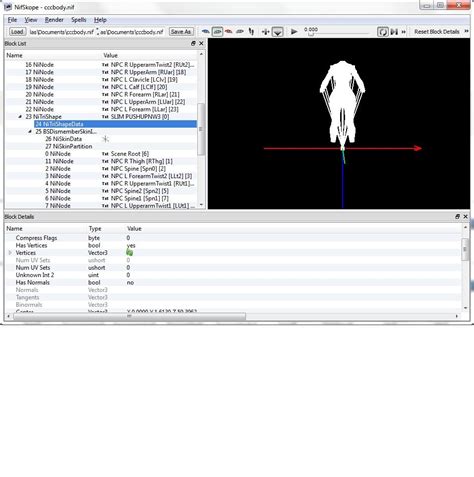This screenshot has height=477, width=474.
Task: Open the Help menu
Action: (x=100, y=20)
